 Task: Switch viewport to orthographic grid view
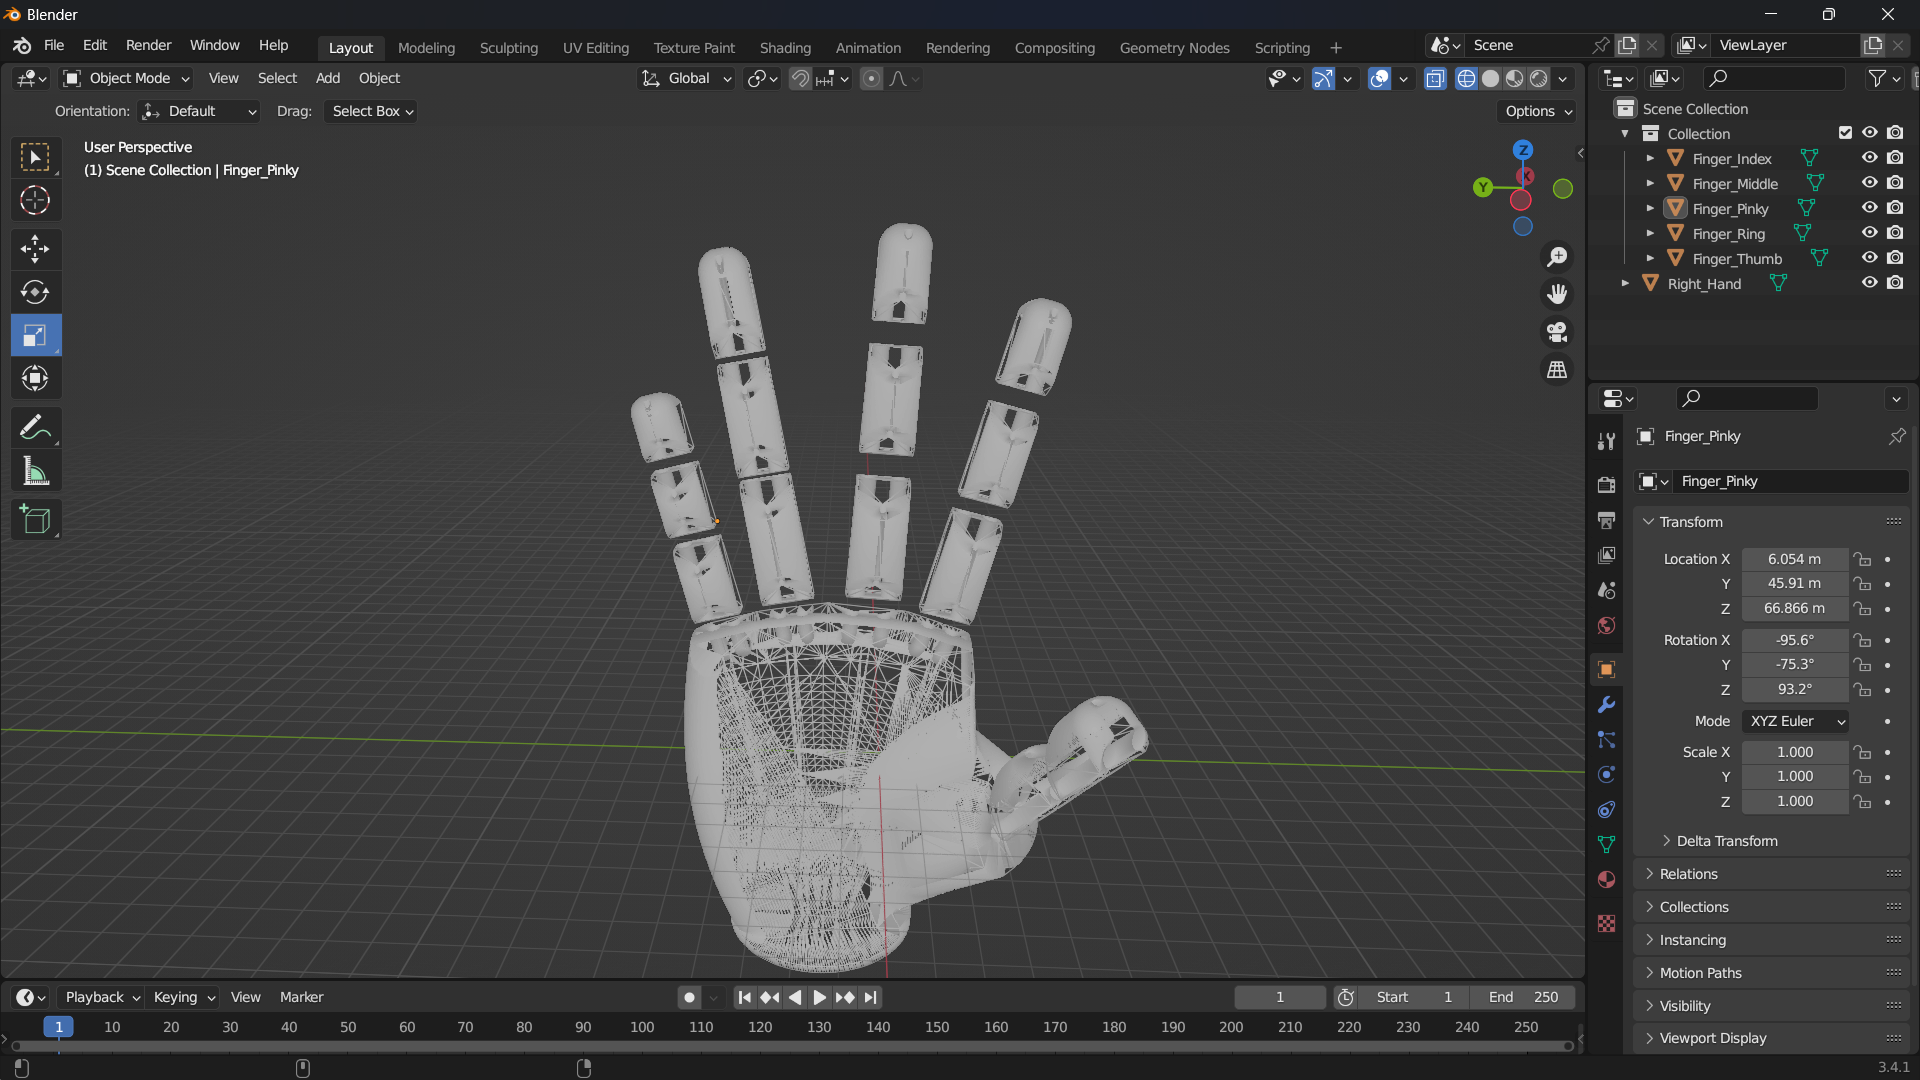tap(1557, 370)
